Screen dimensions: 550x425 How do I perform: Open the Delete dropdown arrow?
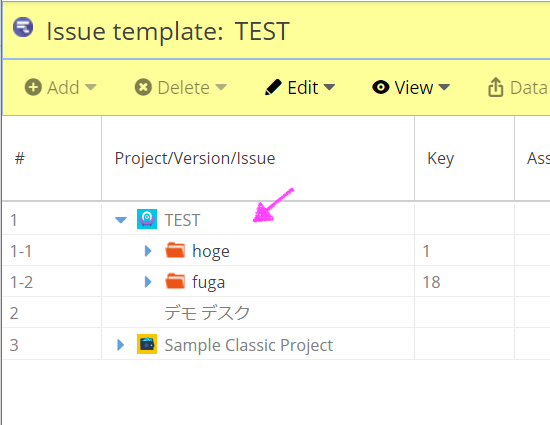pyautogui.click(x=221, y=87)
